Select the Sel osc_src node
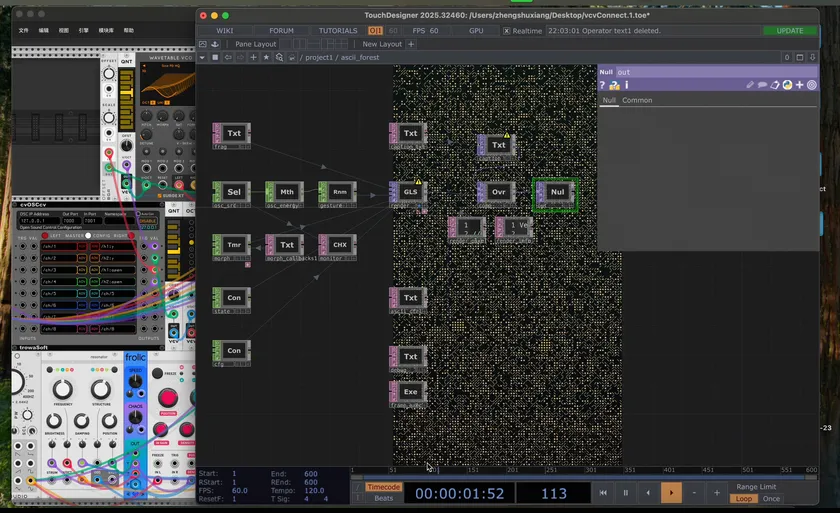Screen dimensions: 840x513 [231, 192]
